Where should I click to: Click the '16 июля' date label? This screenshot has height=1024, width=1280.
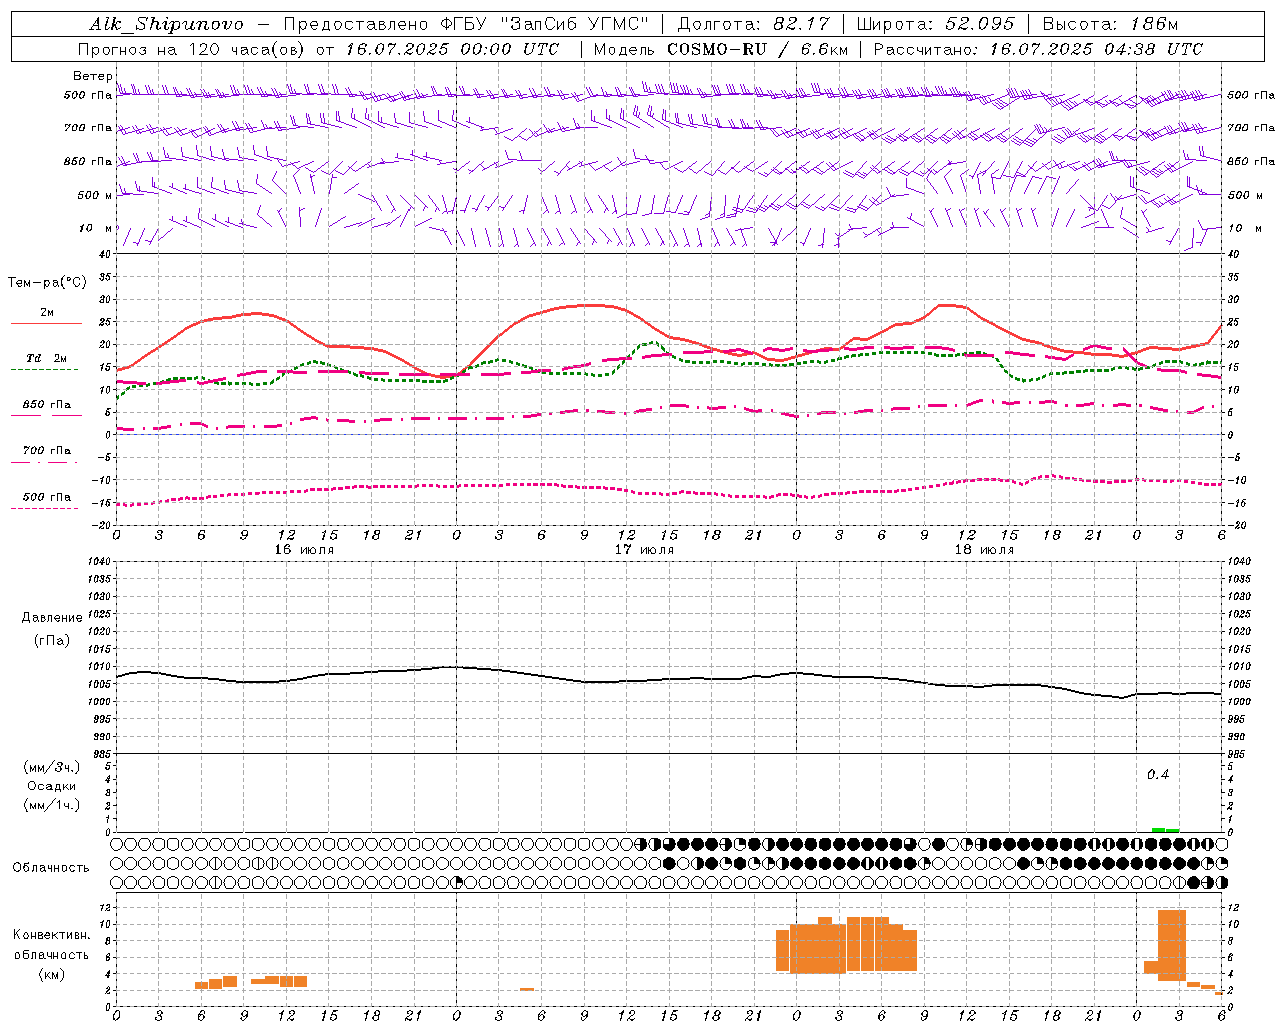click(304, 550)
